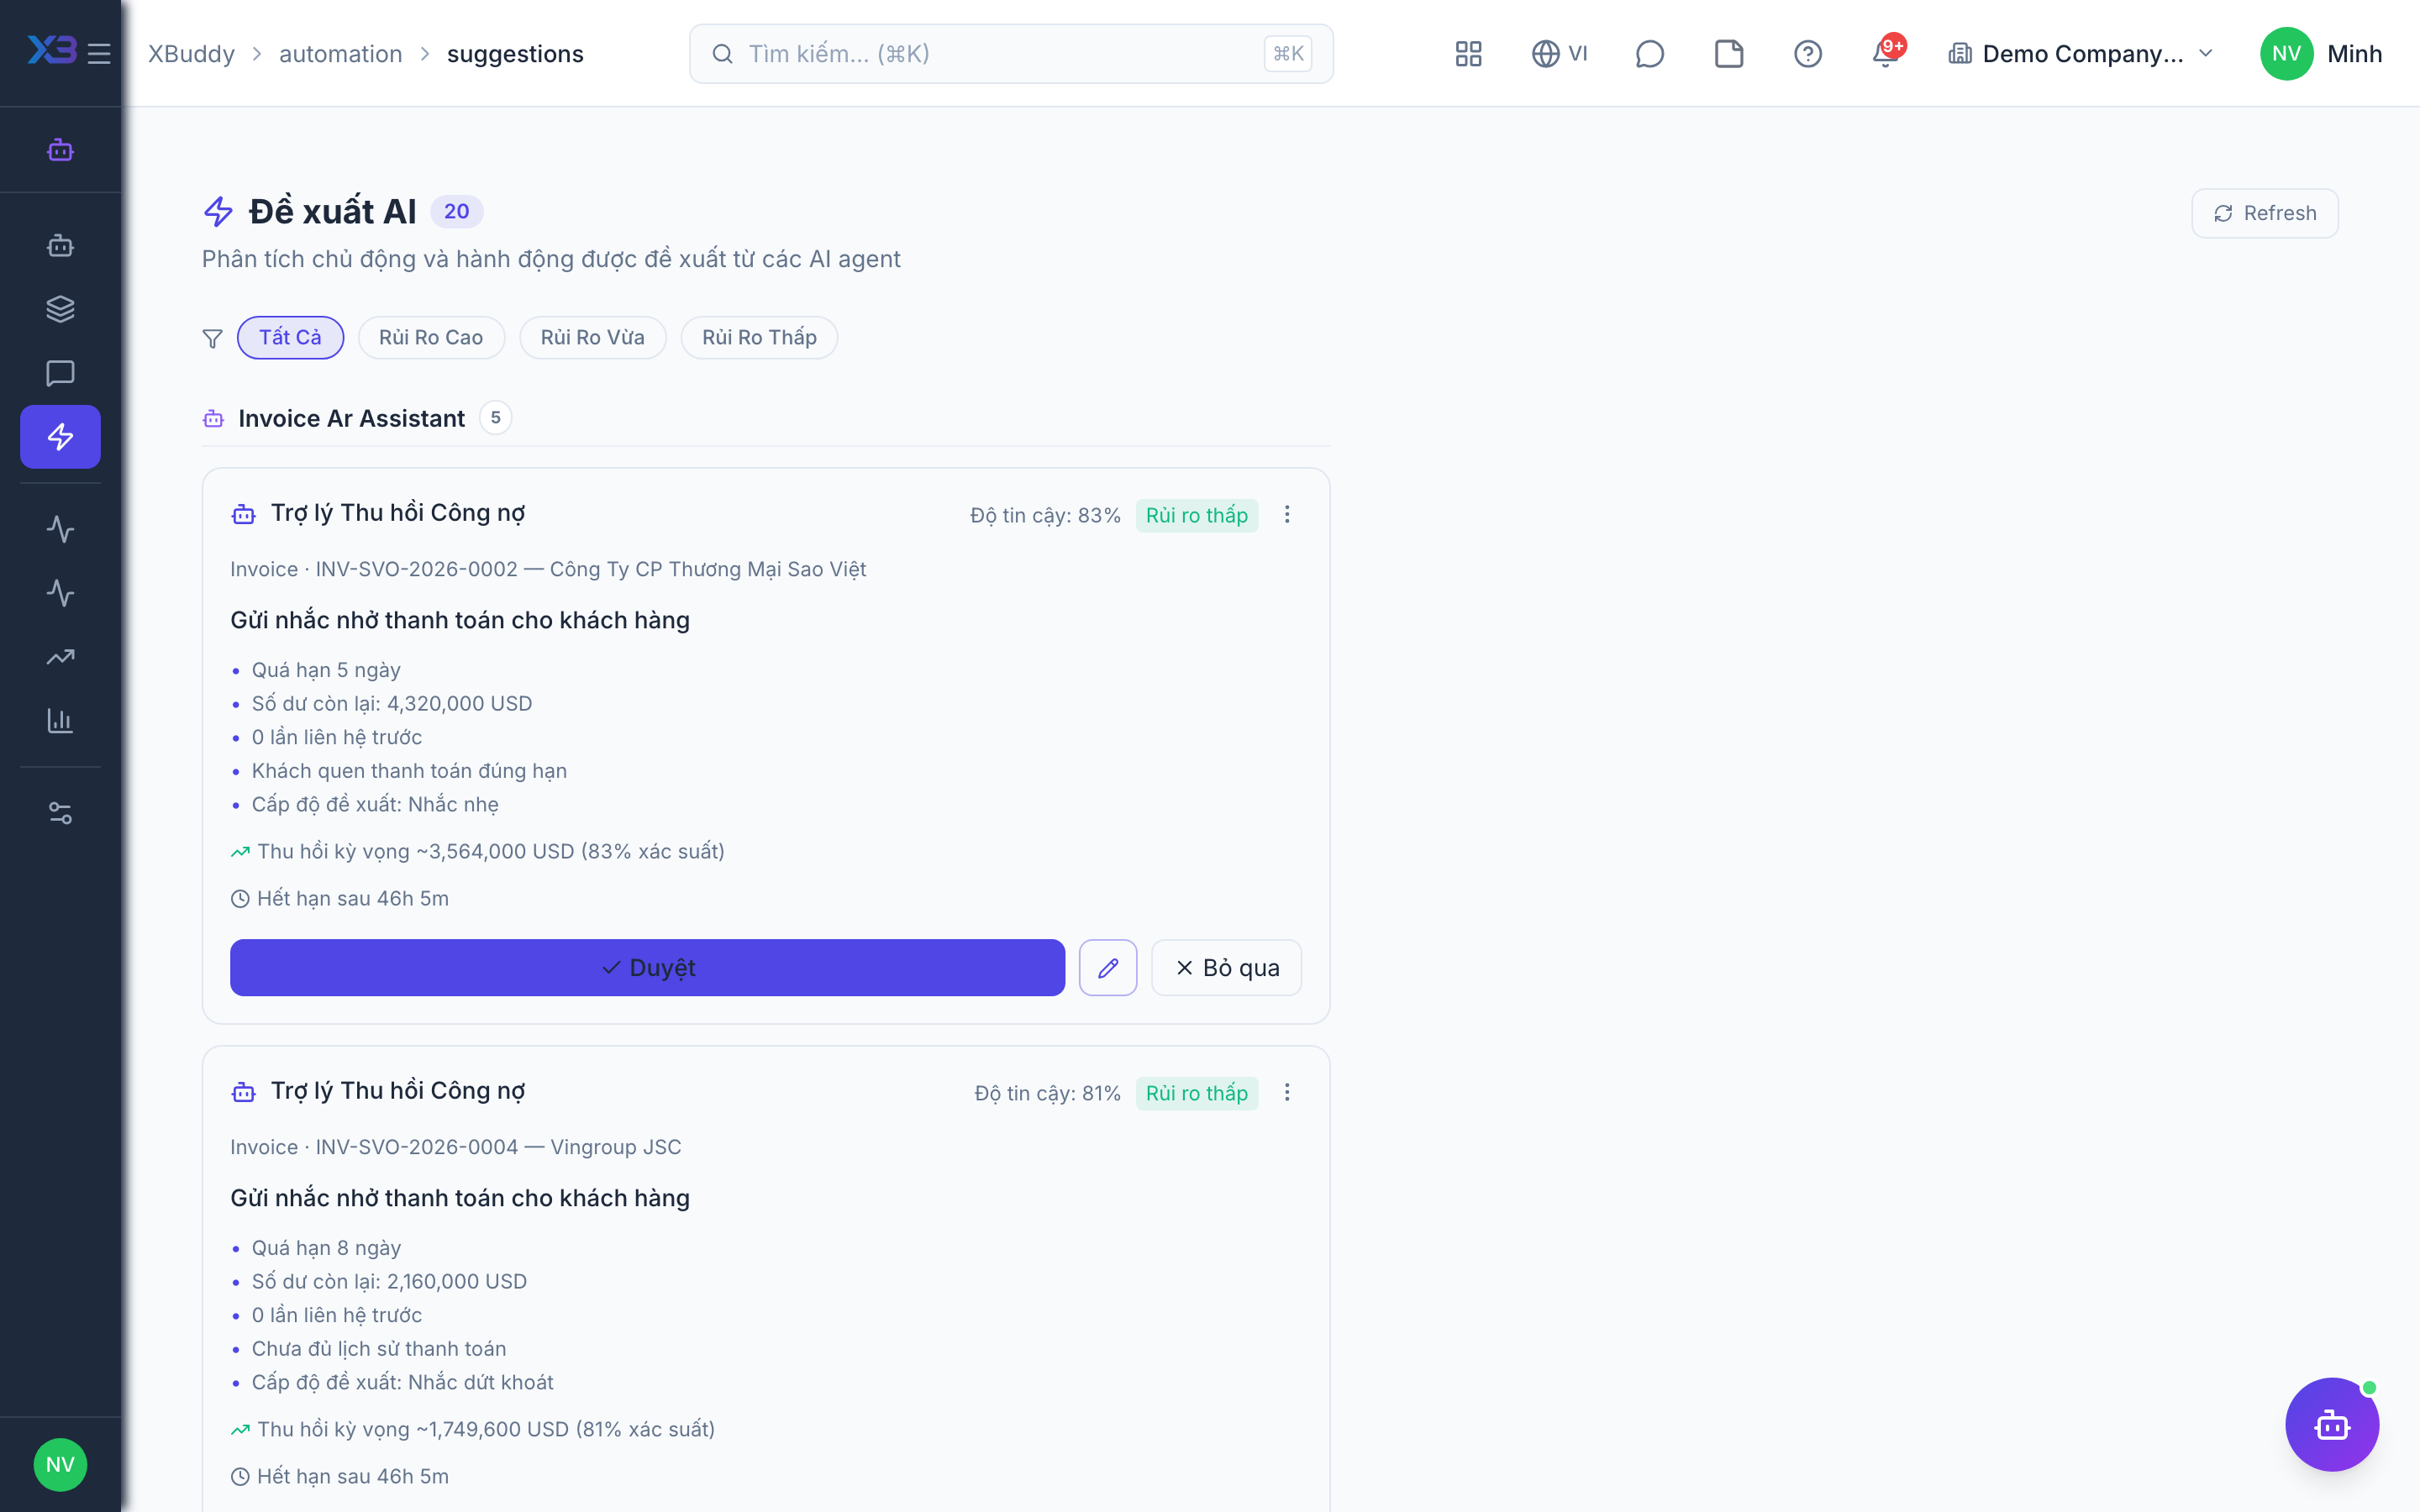Open the help question mark icon
This screenshot has height=1512, width=2420.
click(1807, 53)
